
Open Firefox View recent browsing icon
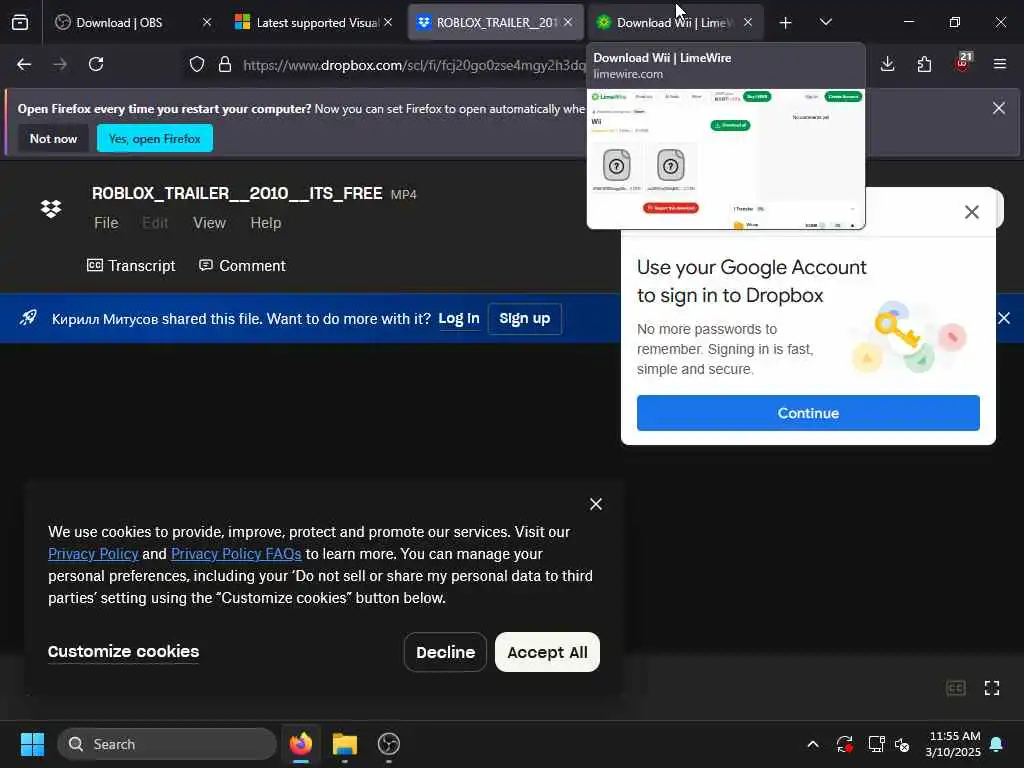[x=20, y=22]
